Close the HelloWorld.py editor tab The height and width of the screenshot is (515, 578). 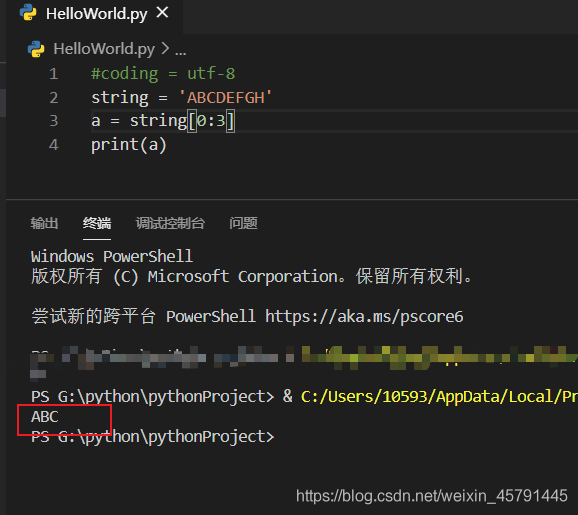click(x=162, y=13)
